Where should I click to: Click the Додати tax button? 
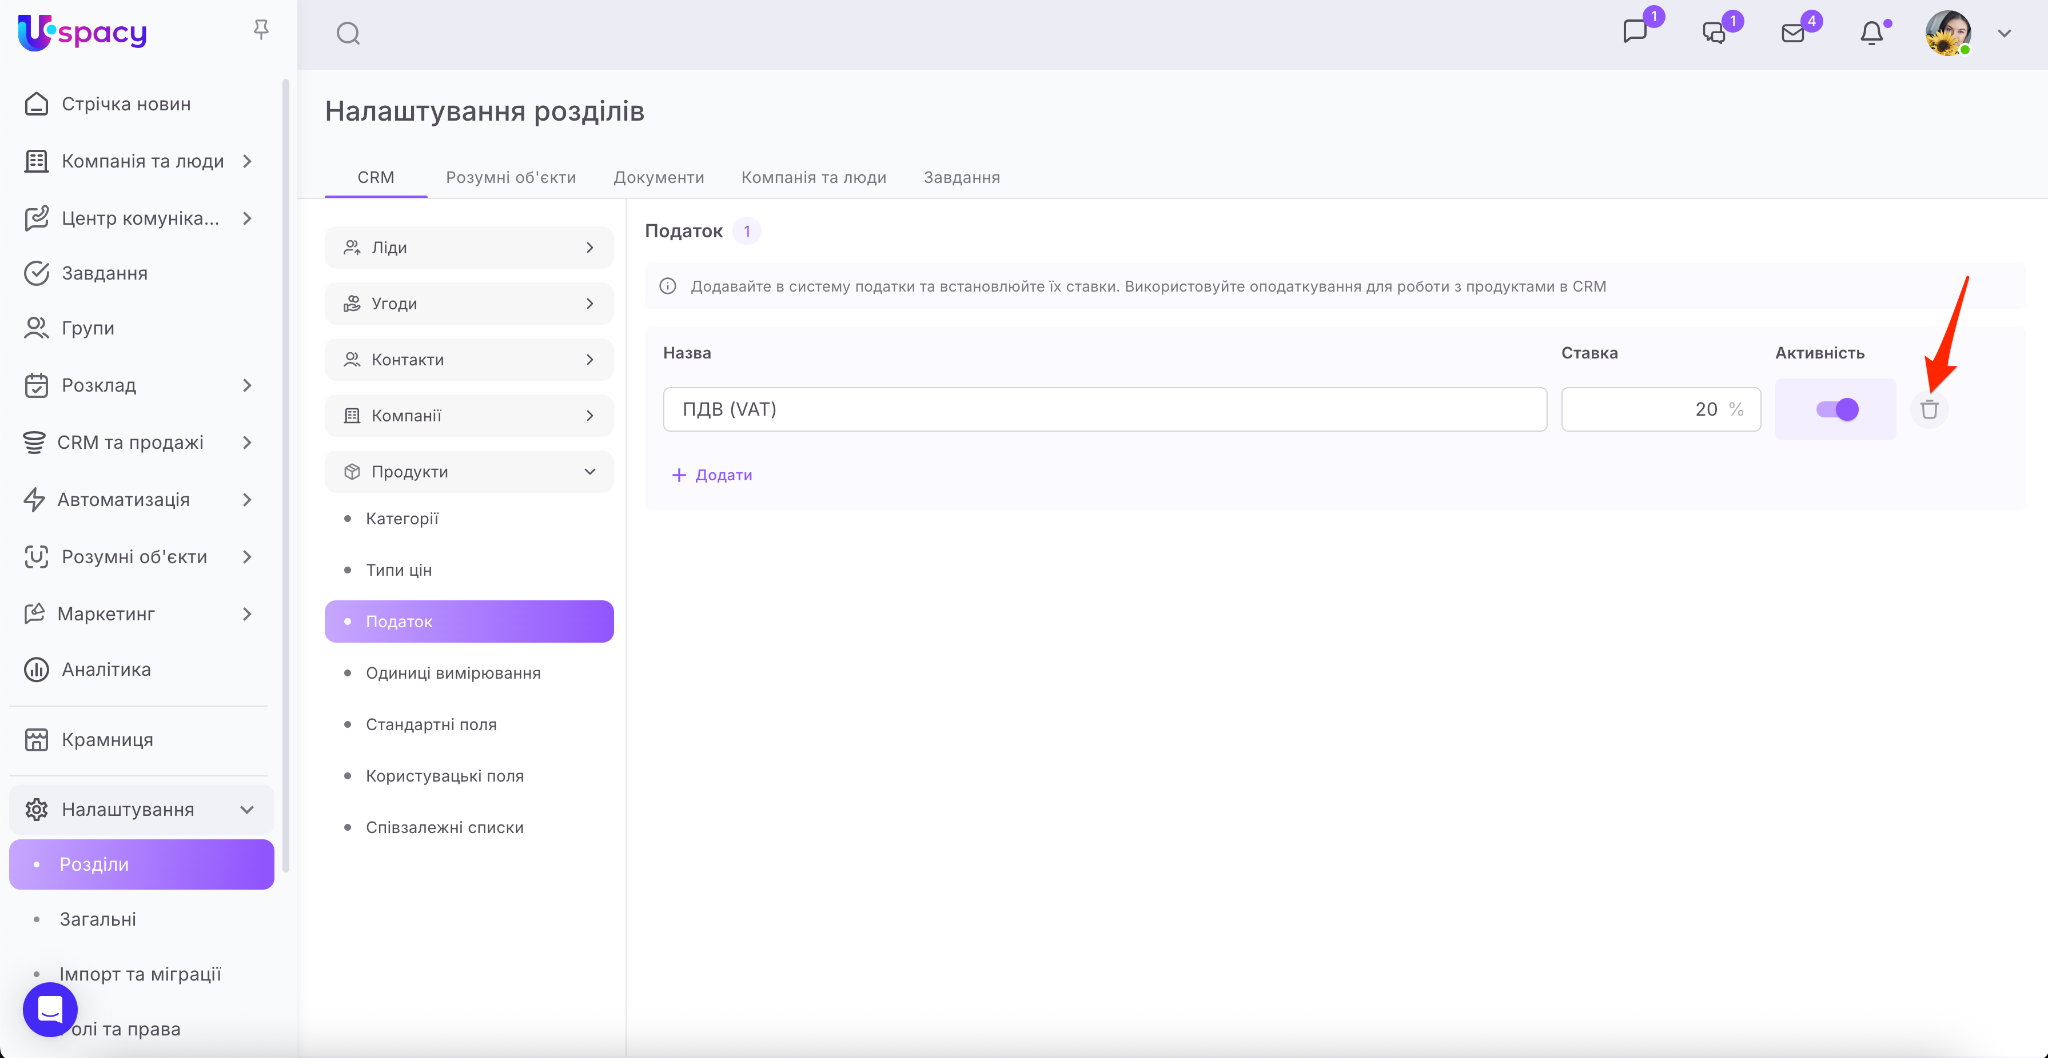[712, 475]
